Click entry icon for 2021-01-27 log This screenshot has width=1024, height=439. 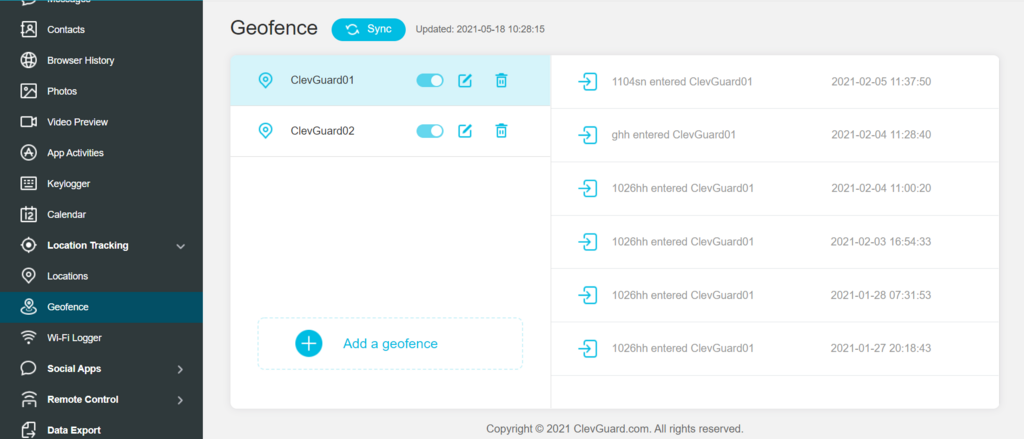click(x=588, y=348)
